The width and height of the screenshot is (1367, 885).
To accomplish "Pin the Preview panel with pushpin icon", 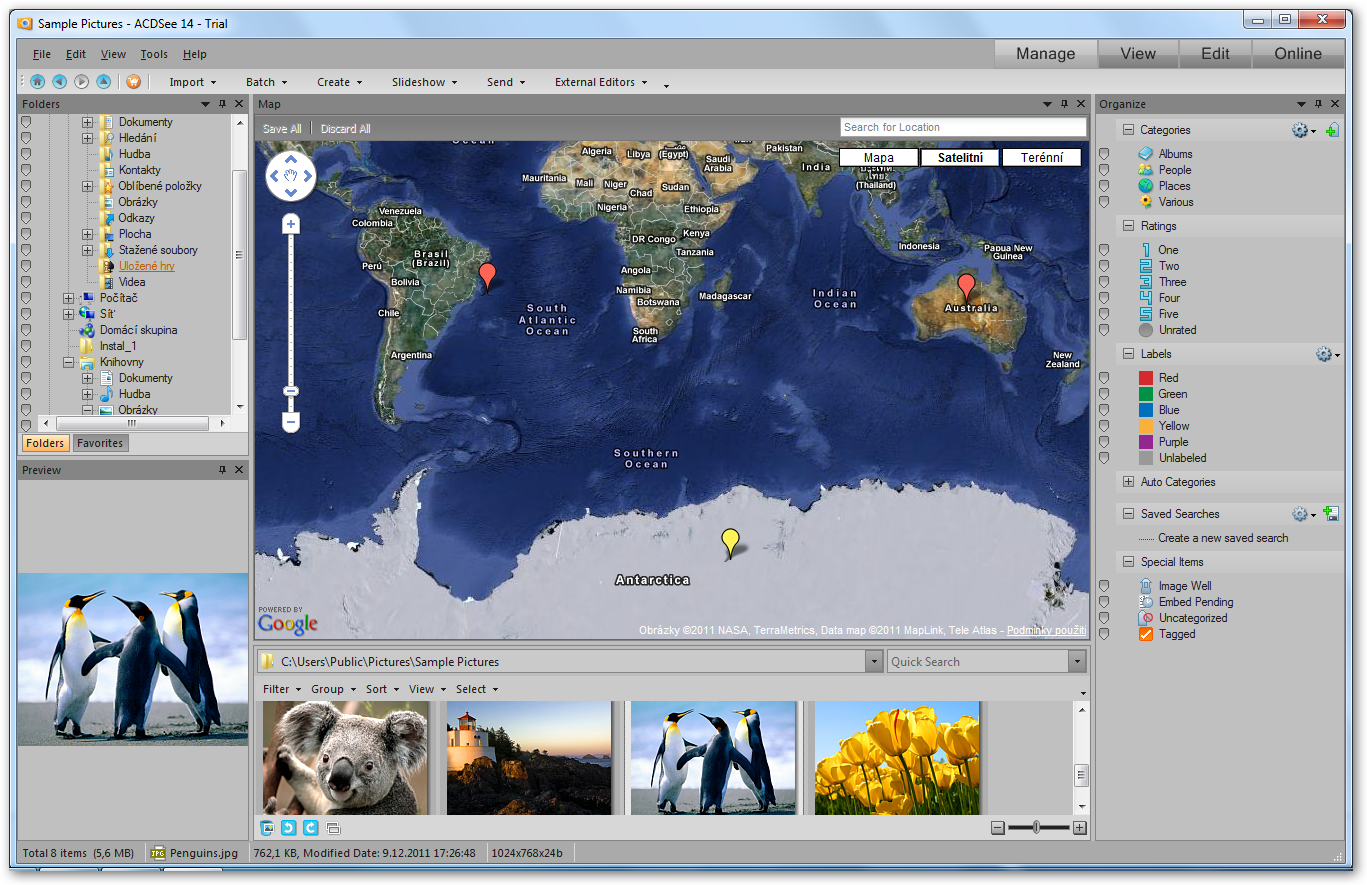I will (x=222, y=470).
